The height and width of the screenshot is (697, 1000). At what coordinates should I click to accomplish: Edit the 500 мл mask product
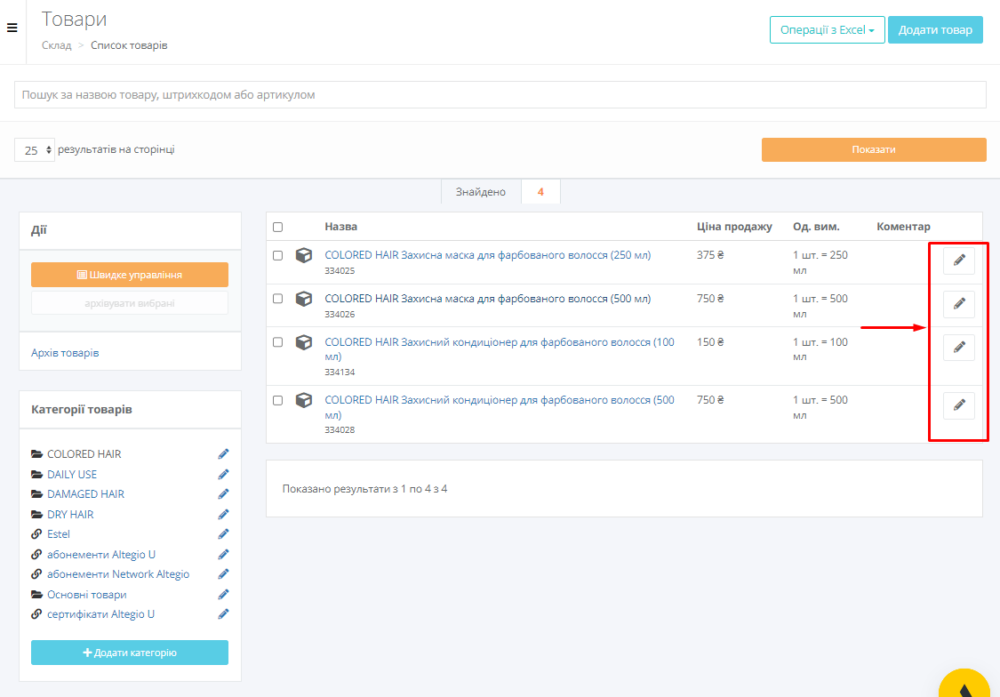[959, 304]
